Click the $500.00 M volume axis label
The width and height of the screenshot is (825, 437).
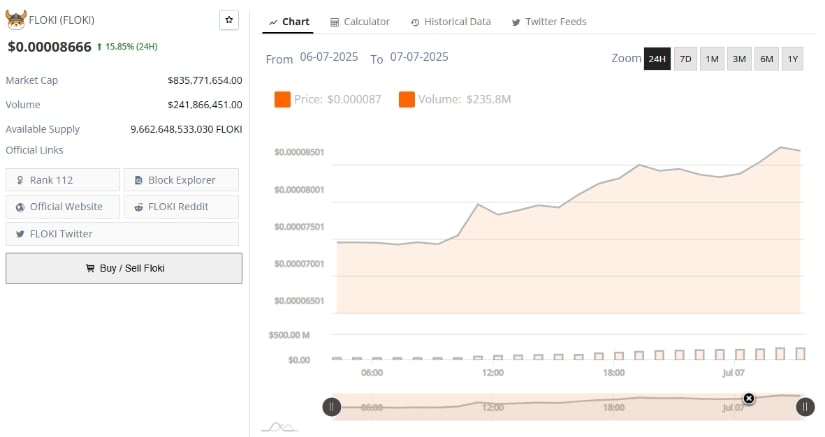point(289,335)
